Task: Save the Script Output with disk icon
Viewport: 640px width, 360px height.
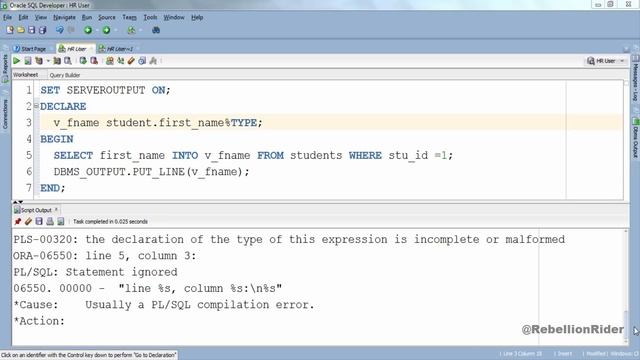Action: pyautogui.click(x=39, y=221)
